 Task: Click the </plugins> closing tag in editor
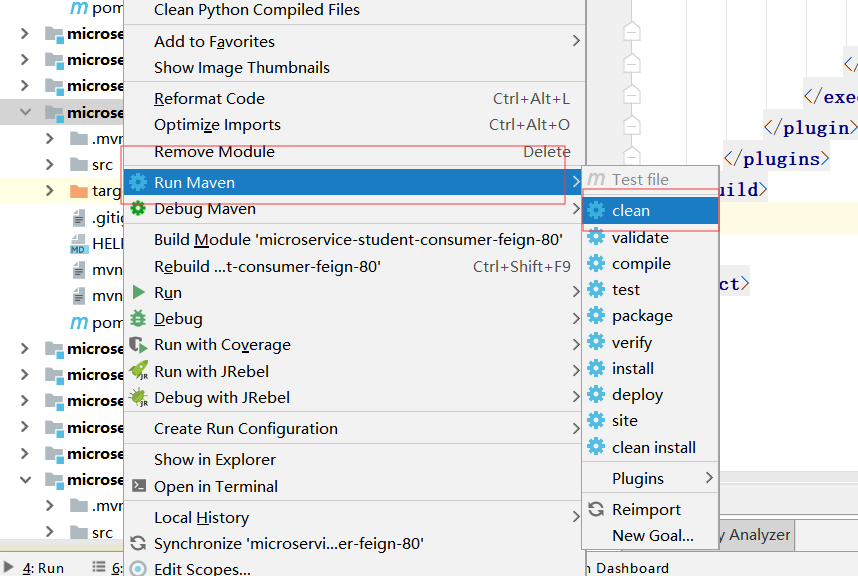776,159
